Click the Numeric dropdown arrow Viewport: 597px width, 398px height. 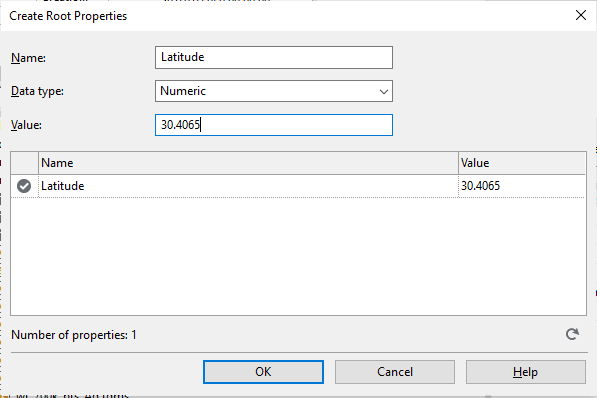(383, 91)
